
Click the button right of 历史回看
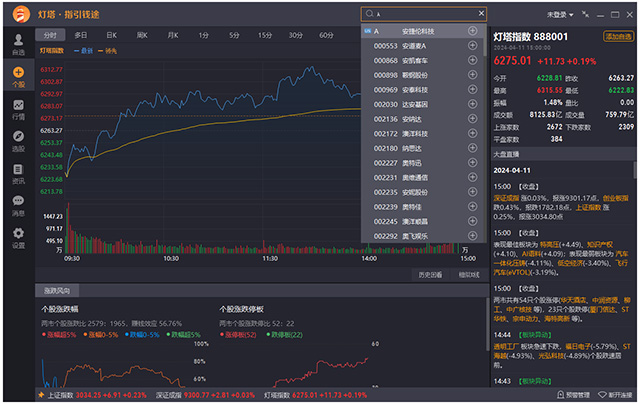pyautogui.click(x=469, y=275)
